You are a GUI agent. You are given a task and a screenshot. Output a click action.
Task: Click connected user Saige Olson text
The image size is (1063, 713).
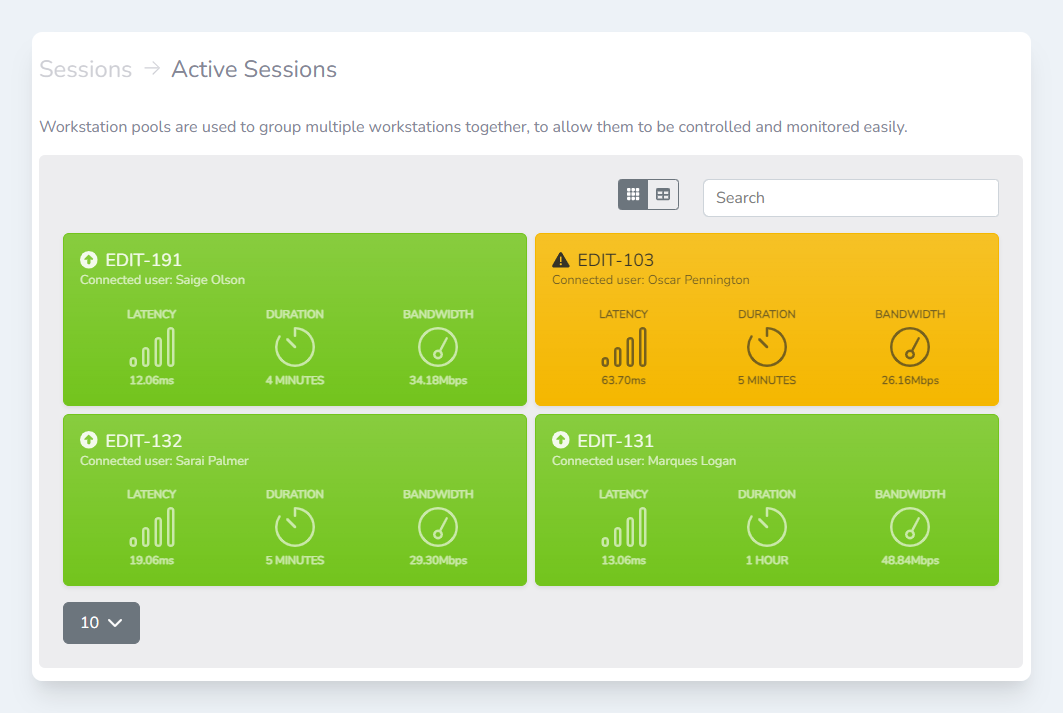162,280
